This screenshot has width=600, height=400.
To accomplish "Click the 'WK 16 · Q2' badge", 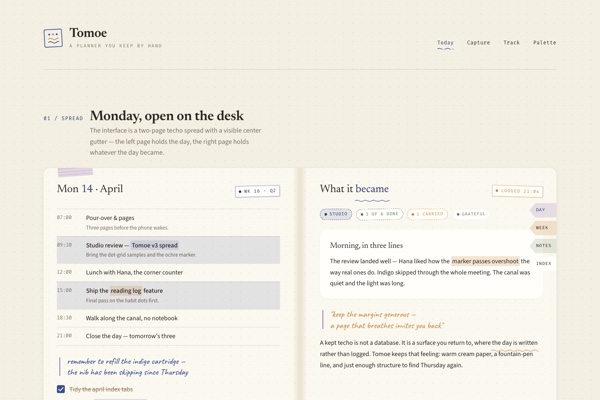I will (x=258, y=191).
